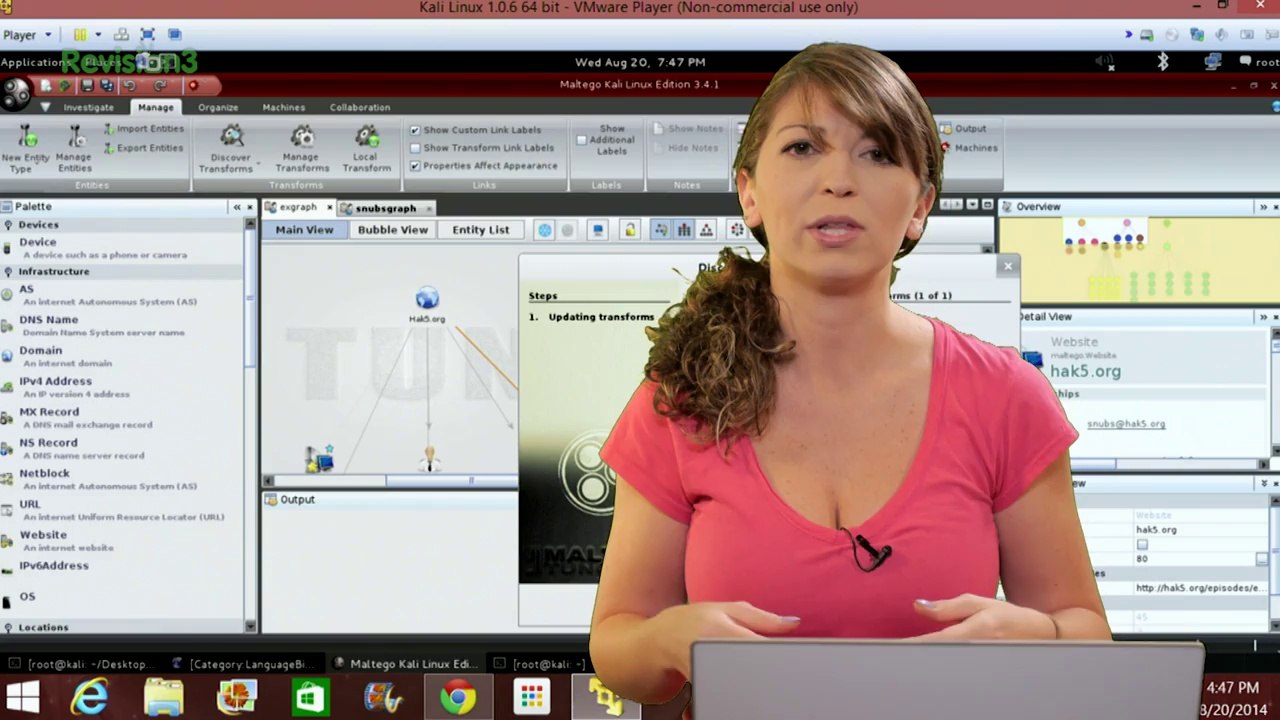Image resolution: width=1280 pixels, height=720 pixels.
Task: Expand the Detail View panel chevron
Action: click(x=1263, y=317)
